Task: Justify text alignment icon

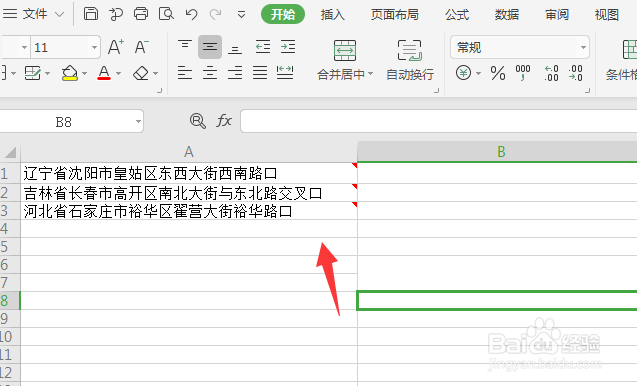Action: [x=260, y=73]
